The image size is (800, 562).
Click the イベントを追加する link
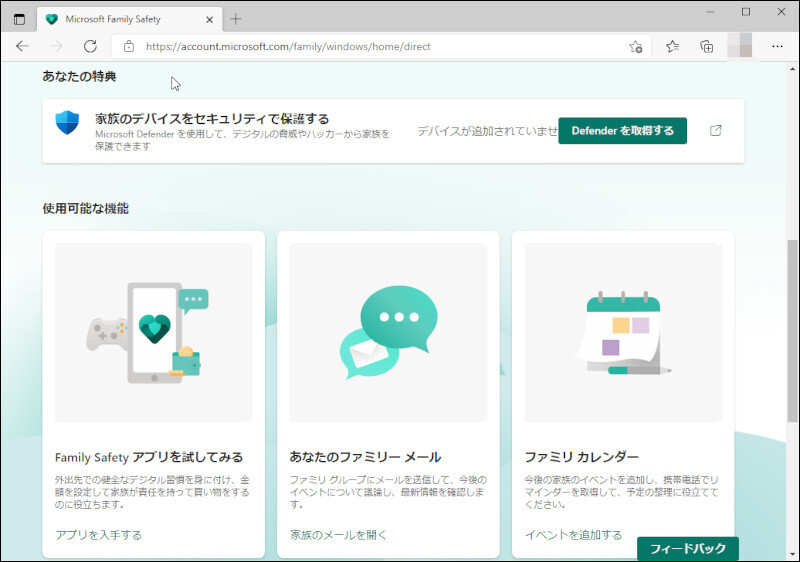(573, 535)
